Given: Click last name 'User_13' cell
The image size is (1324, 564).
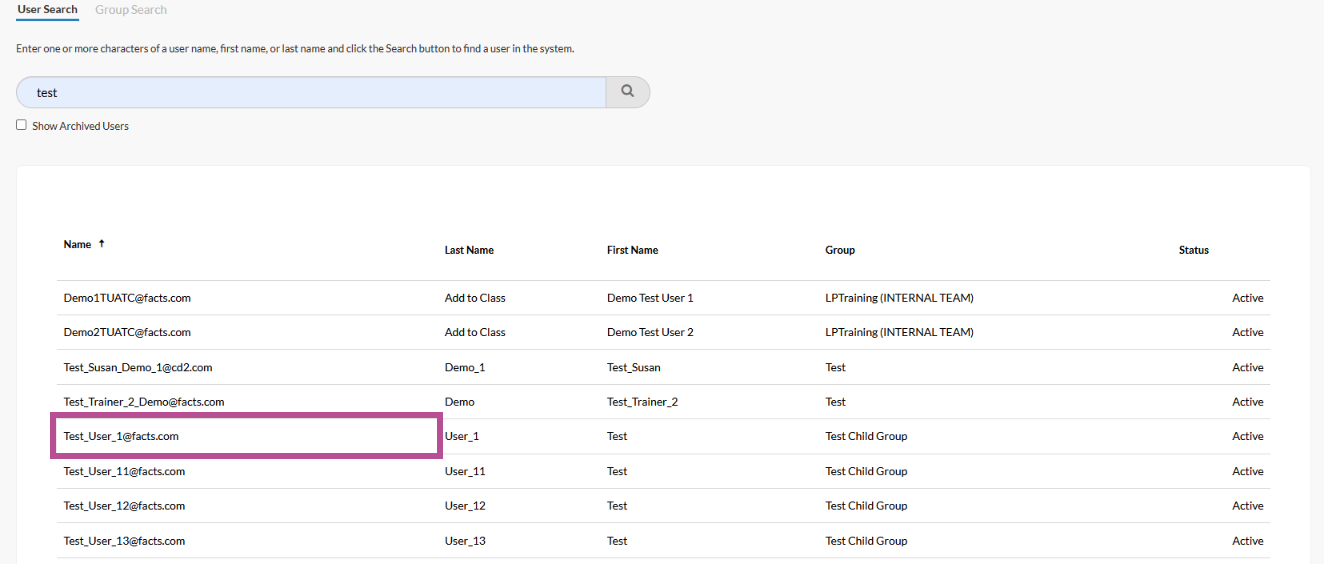Looking at the screenshot, I should (465, 541).
